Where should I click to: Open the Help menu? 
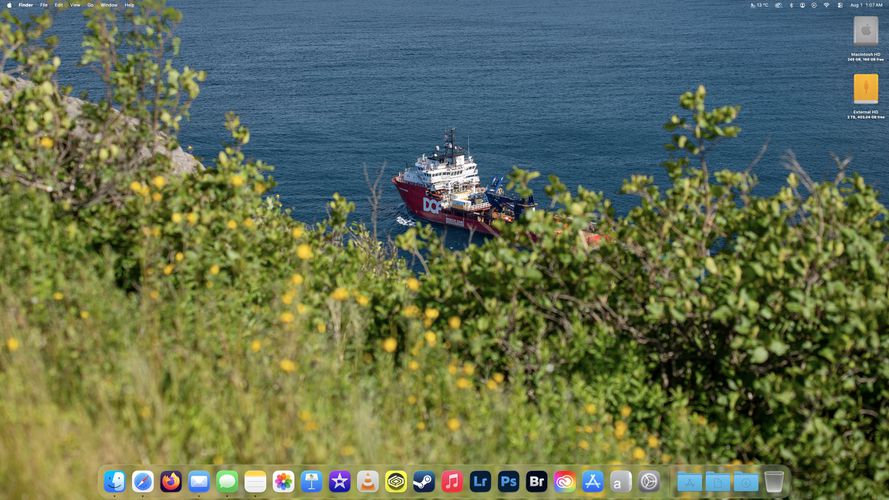click(129, 5)
